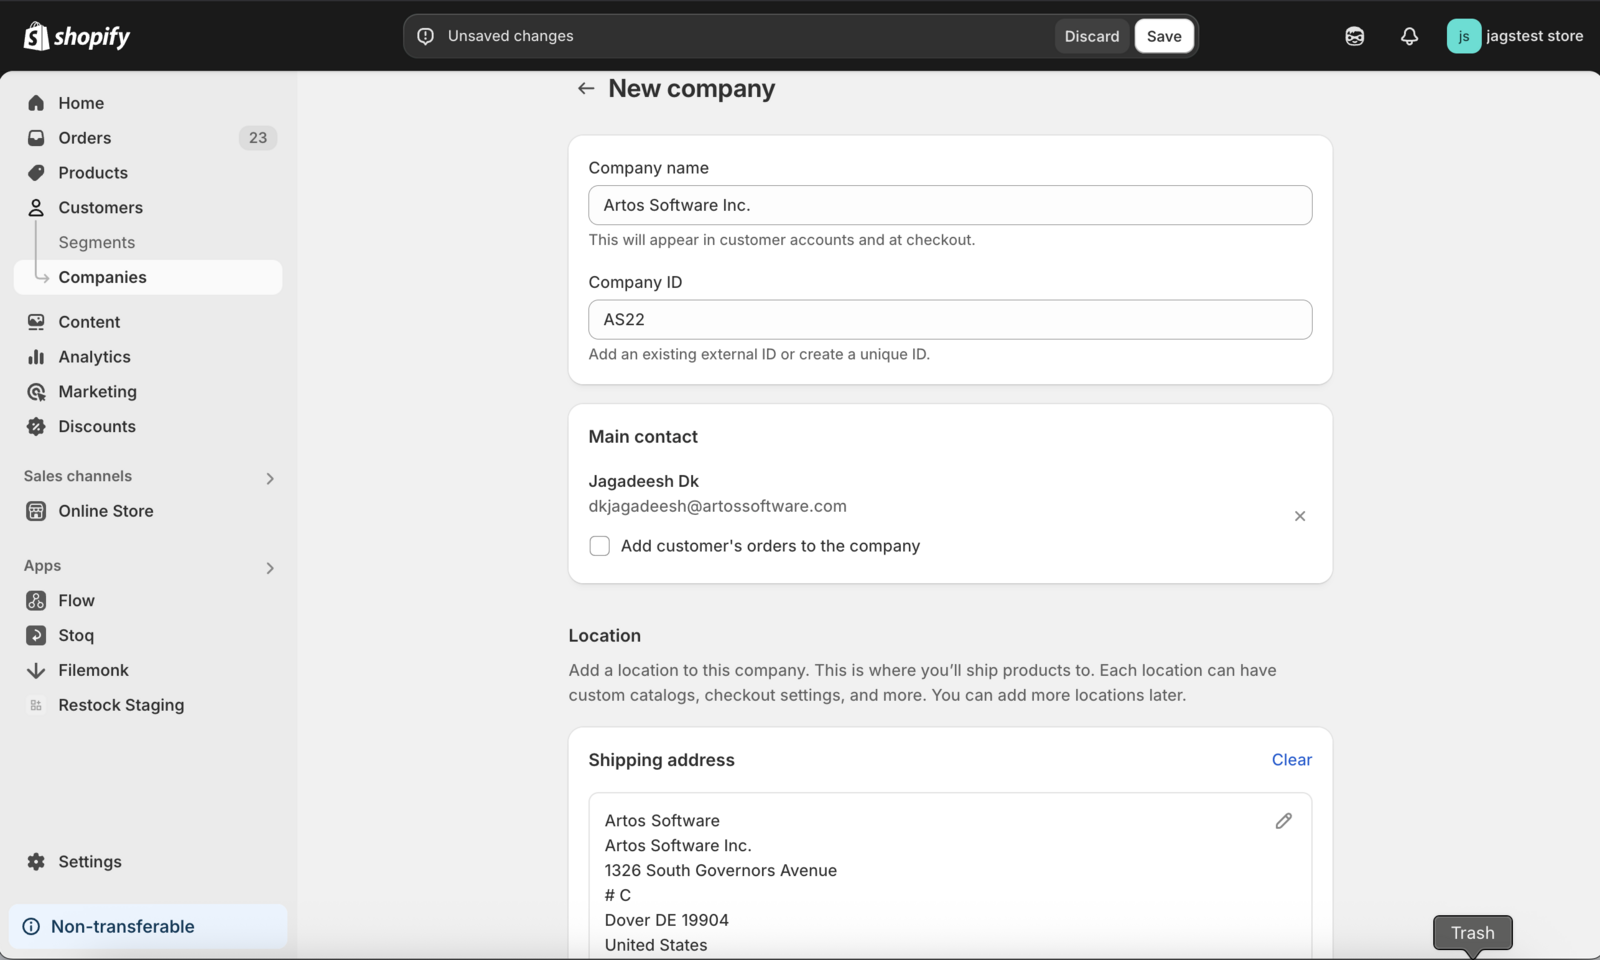Click the Products tag icon
The image size is (1600, 960).
36,173
